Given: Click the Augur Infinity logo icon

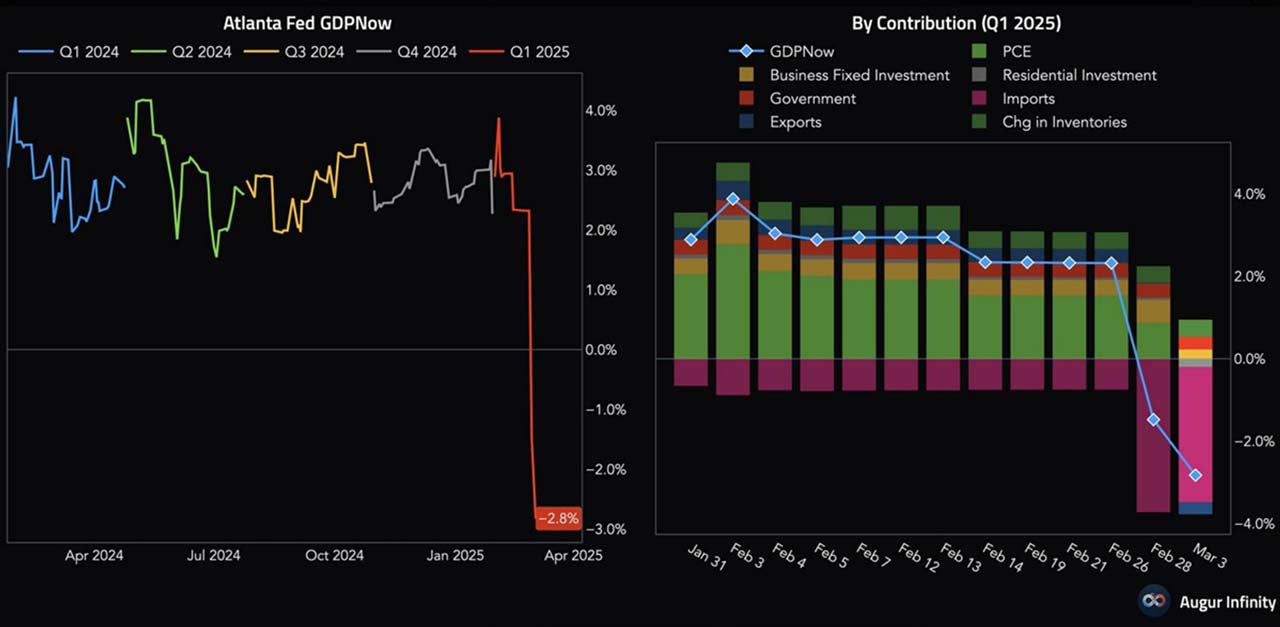Looking at the screenshot, I should pyautogui.click(x=1156, y=601).
